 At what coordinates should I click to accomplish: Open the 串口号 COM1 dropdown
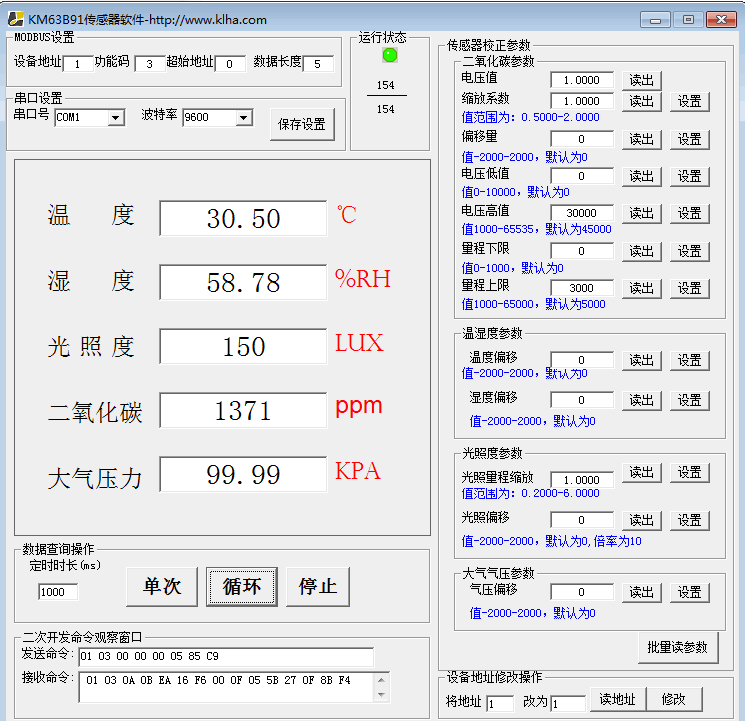pyautogui.click(x=115, y=117)
